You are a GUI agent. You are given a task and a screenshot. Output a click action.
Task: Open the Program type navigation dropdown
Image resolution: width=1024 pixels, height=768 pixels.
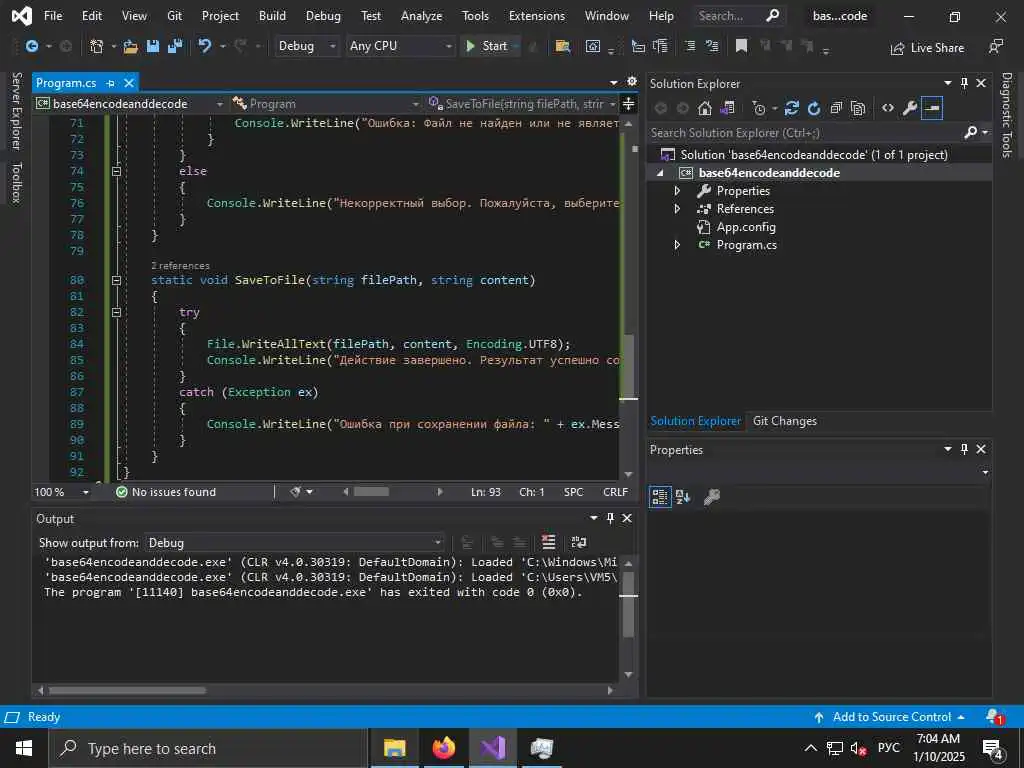(325, 104)
